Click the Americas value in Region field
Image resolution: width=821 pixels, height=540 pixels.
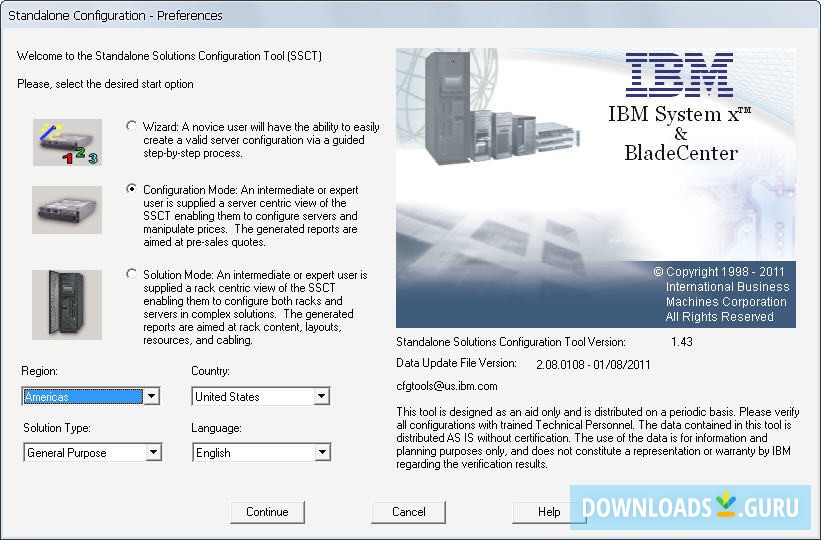(x=83, y=396)
